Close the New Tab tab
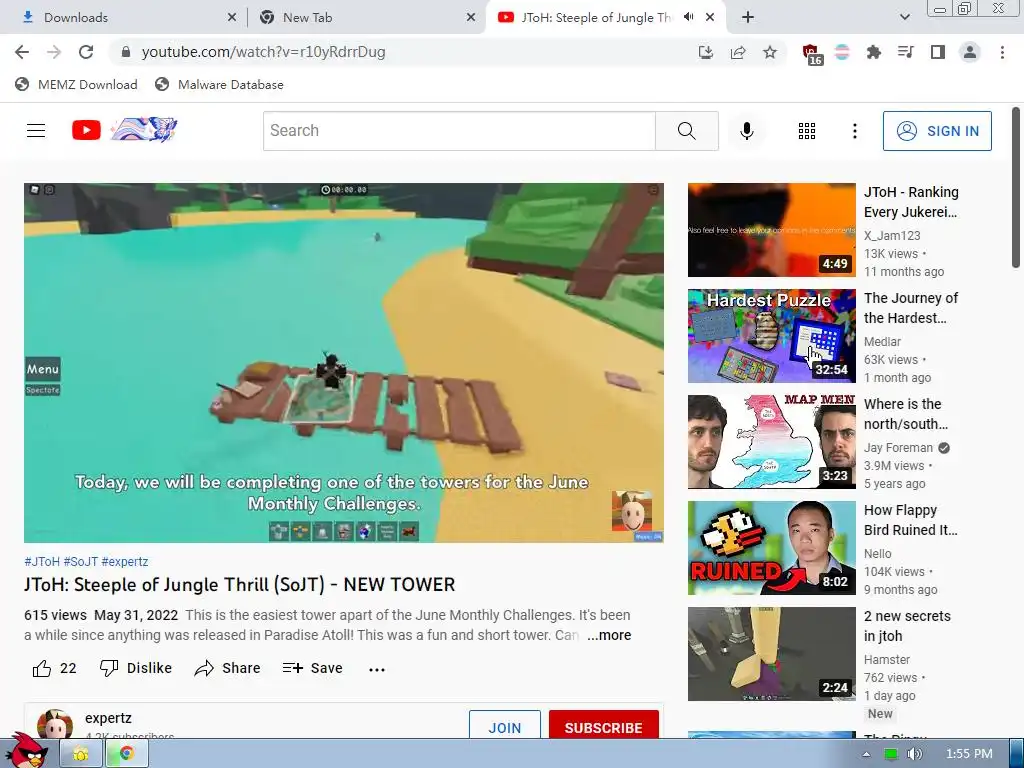The height and width of the screenshot is (768, 1024). 471,18
